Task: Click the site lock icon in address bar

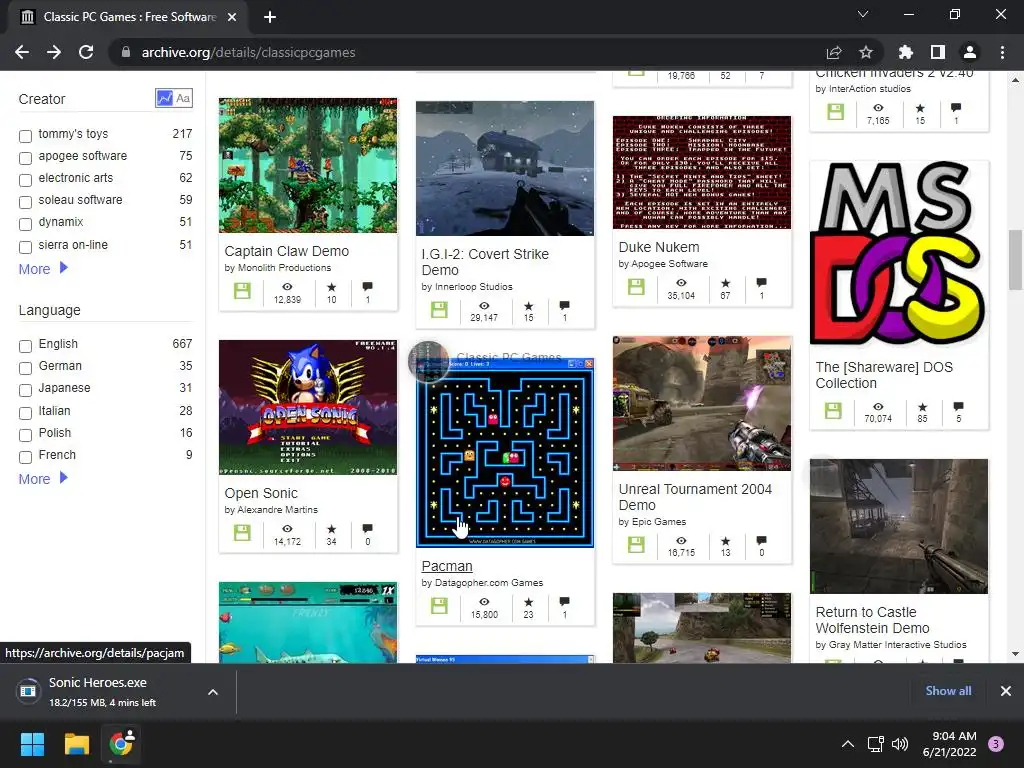Action: point(126,52)
